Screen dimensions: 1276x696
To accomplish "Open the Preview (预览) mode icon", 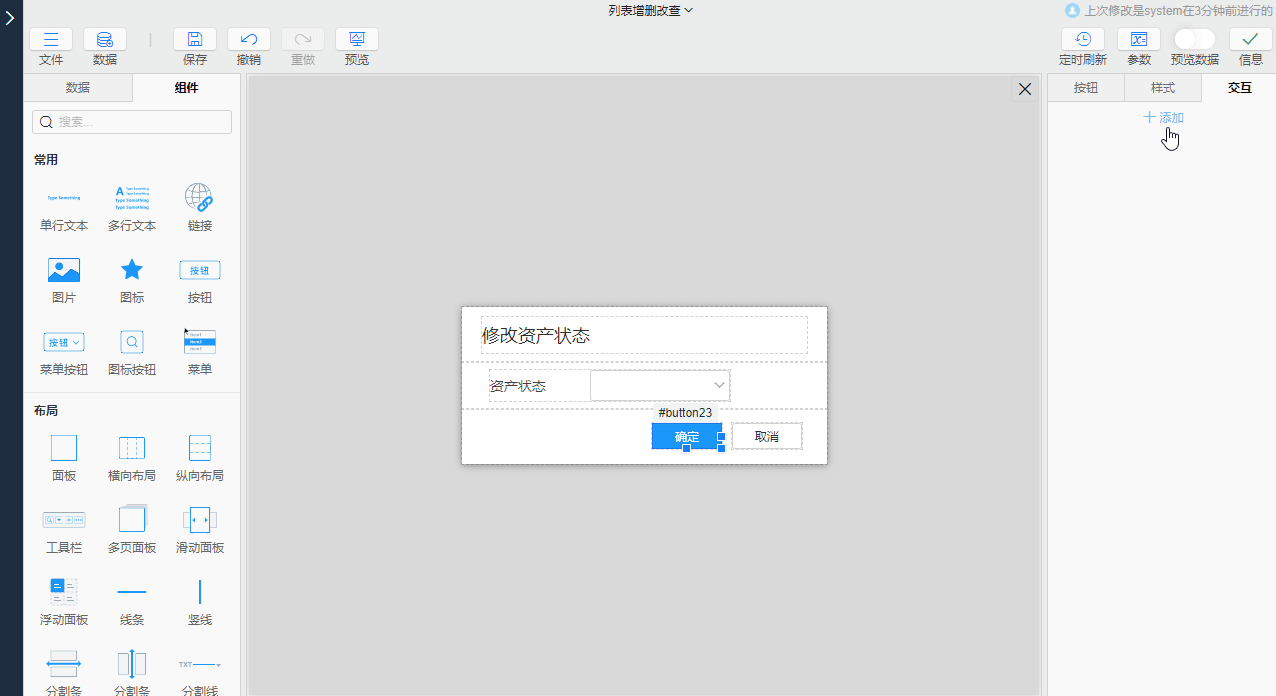I will (357, 40).
